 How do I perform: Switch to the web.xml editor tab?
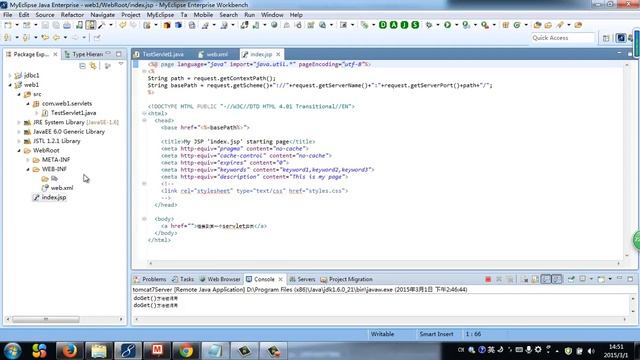tap(213, 54)
